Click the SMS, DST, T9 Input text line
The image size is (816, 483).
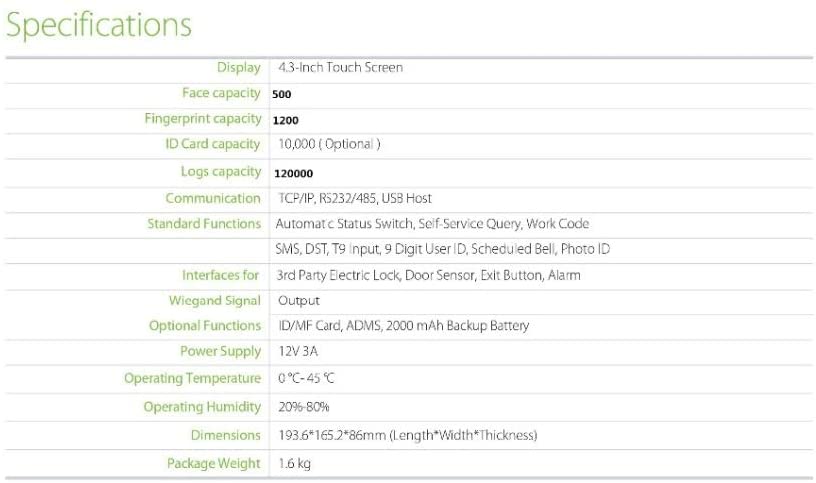(442, 249)
